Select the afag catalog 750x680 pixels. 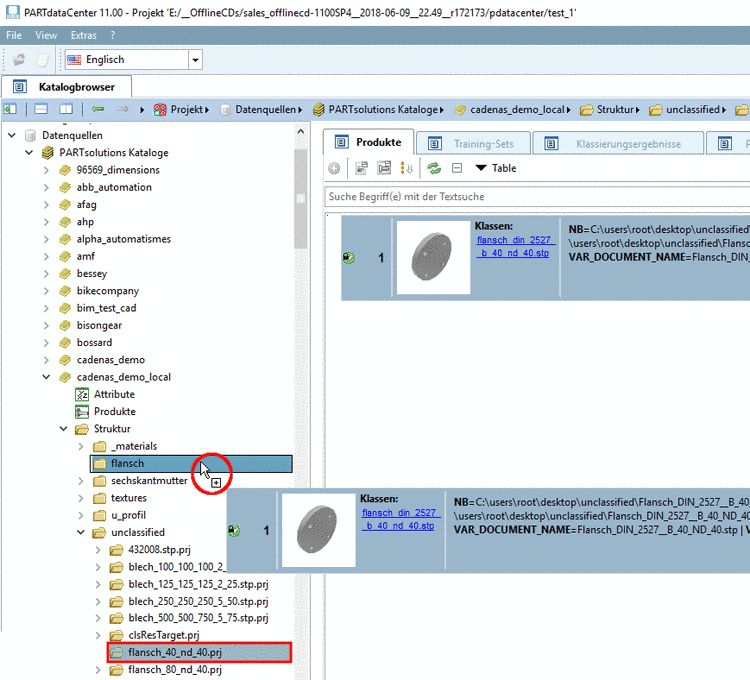(86, 204)
